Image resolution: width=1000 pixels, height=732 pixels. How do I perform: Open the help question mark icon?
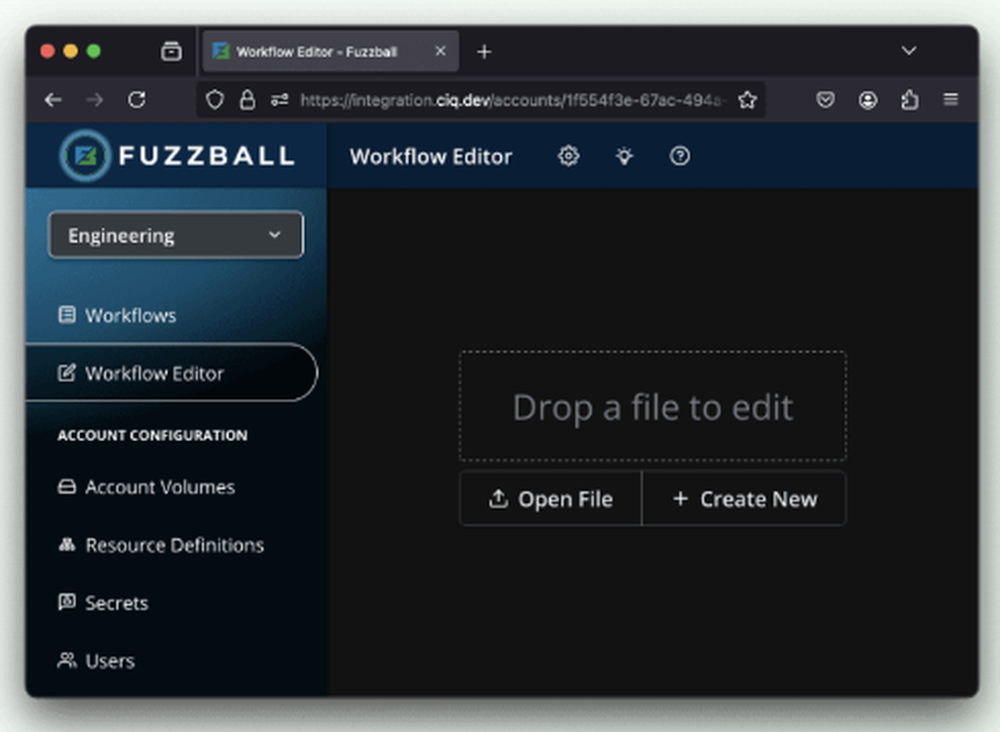point(680,156)
